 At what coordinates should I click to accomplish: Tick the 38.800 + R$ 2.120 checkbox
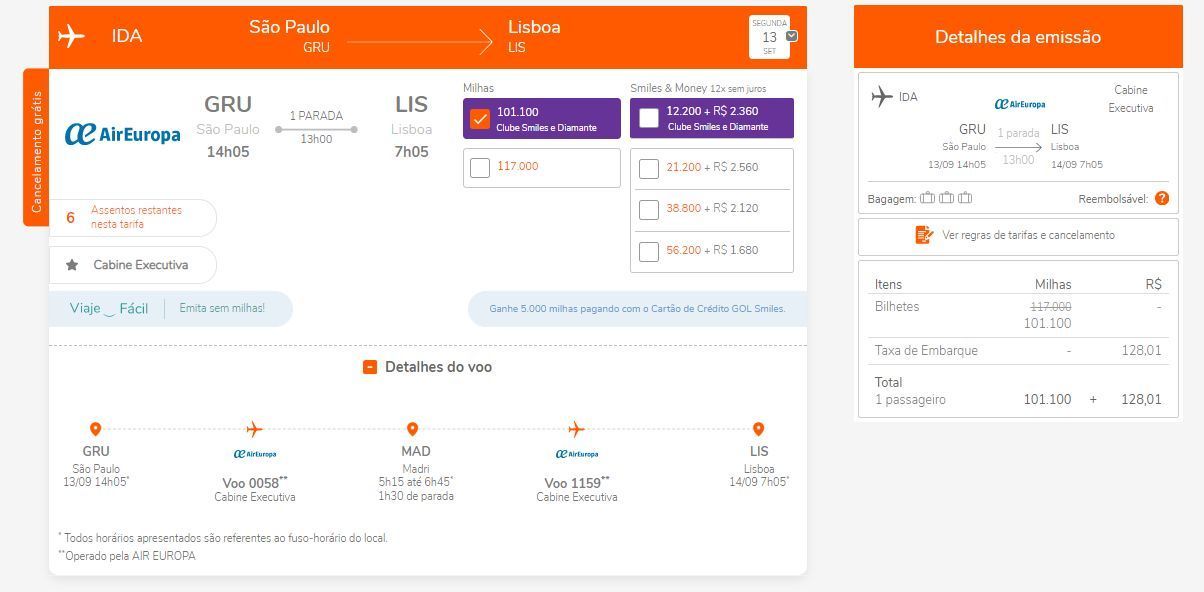pos(649,209)
